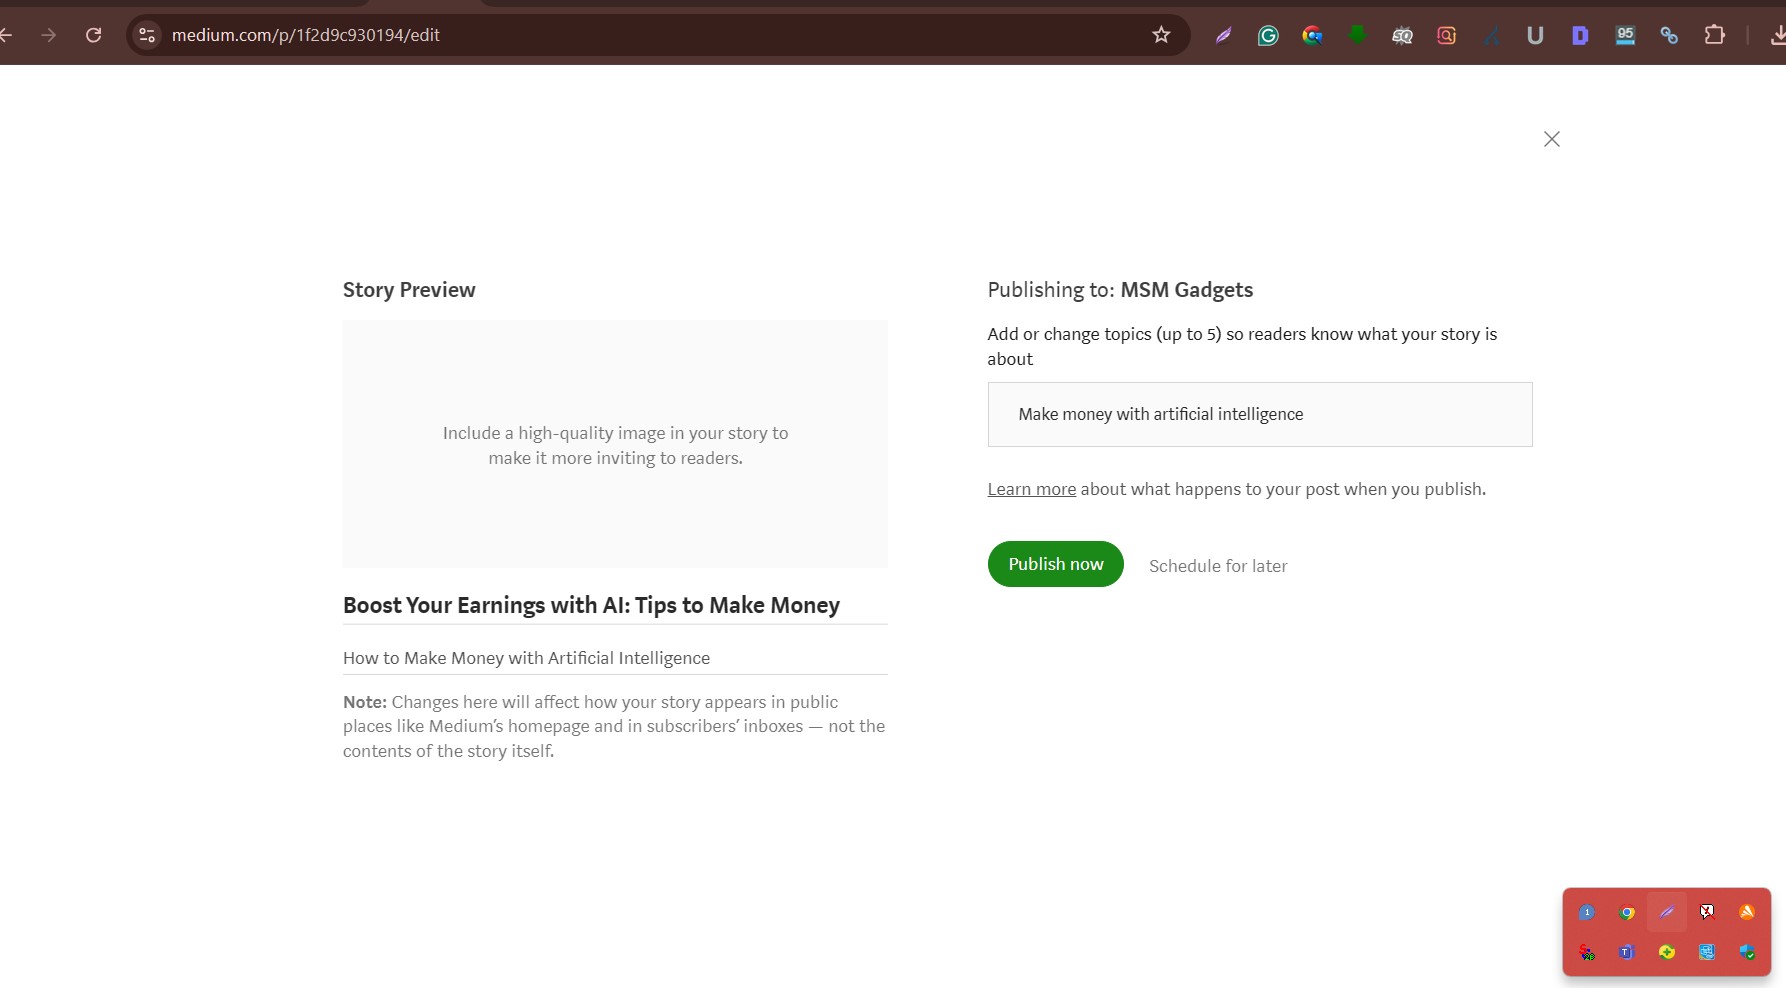Click Windows Security shield tray icon
Image resolution: width=1786 pixels, height=988 pixels.
pos(1747,952)
